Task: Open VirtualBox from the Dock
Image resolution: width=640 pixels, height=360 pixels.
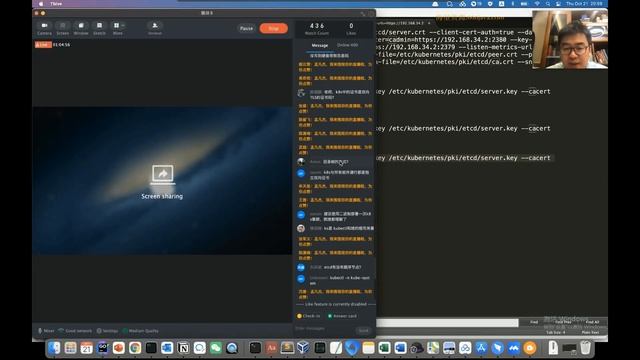Action: click(303, 347)
